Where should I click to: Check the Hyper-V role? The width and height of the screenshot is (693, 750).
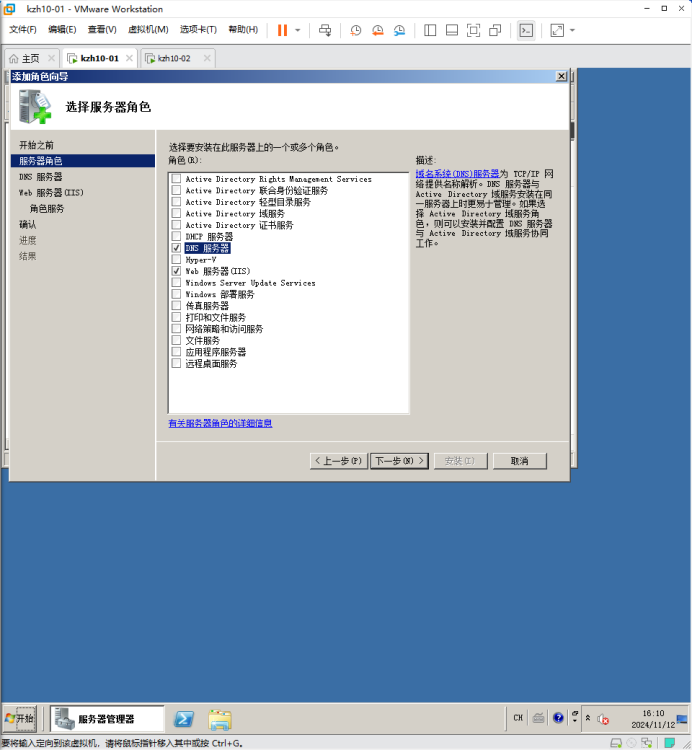[x=176, y=260]
